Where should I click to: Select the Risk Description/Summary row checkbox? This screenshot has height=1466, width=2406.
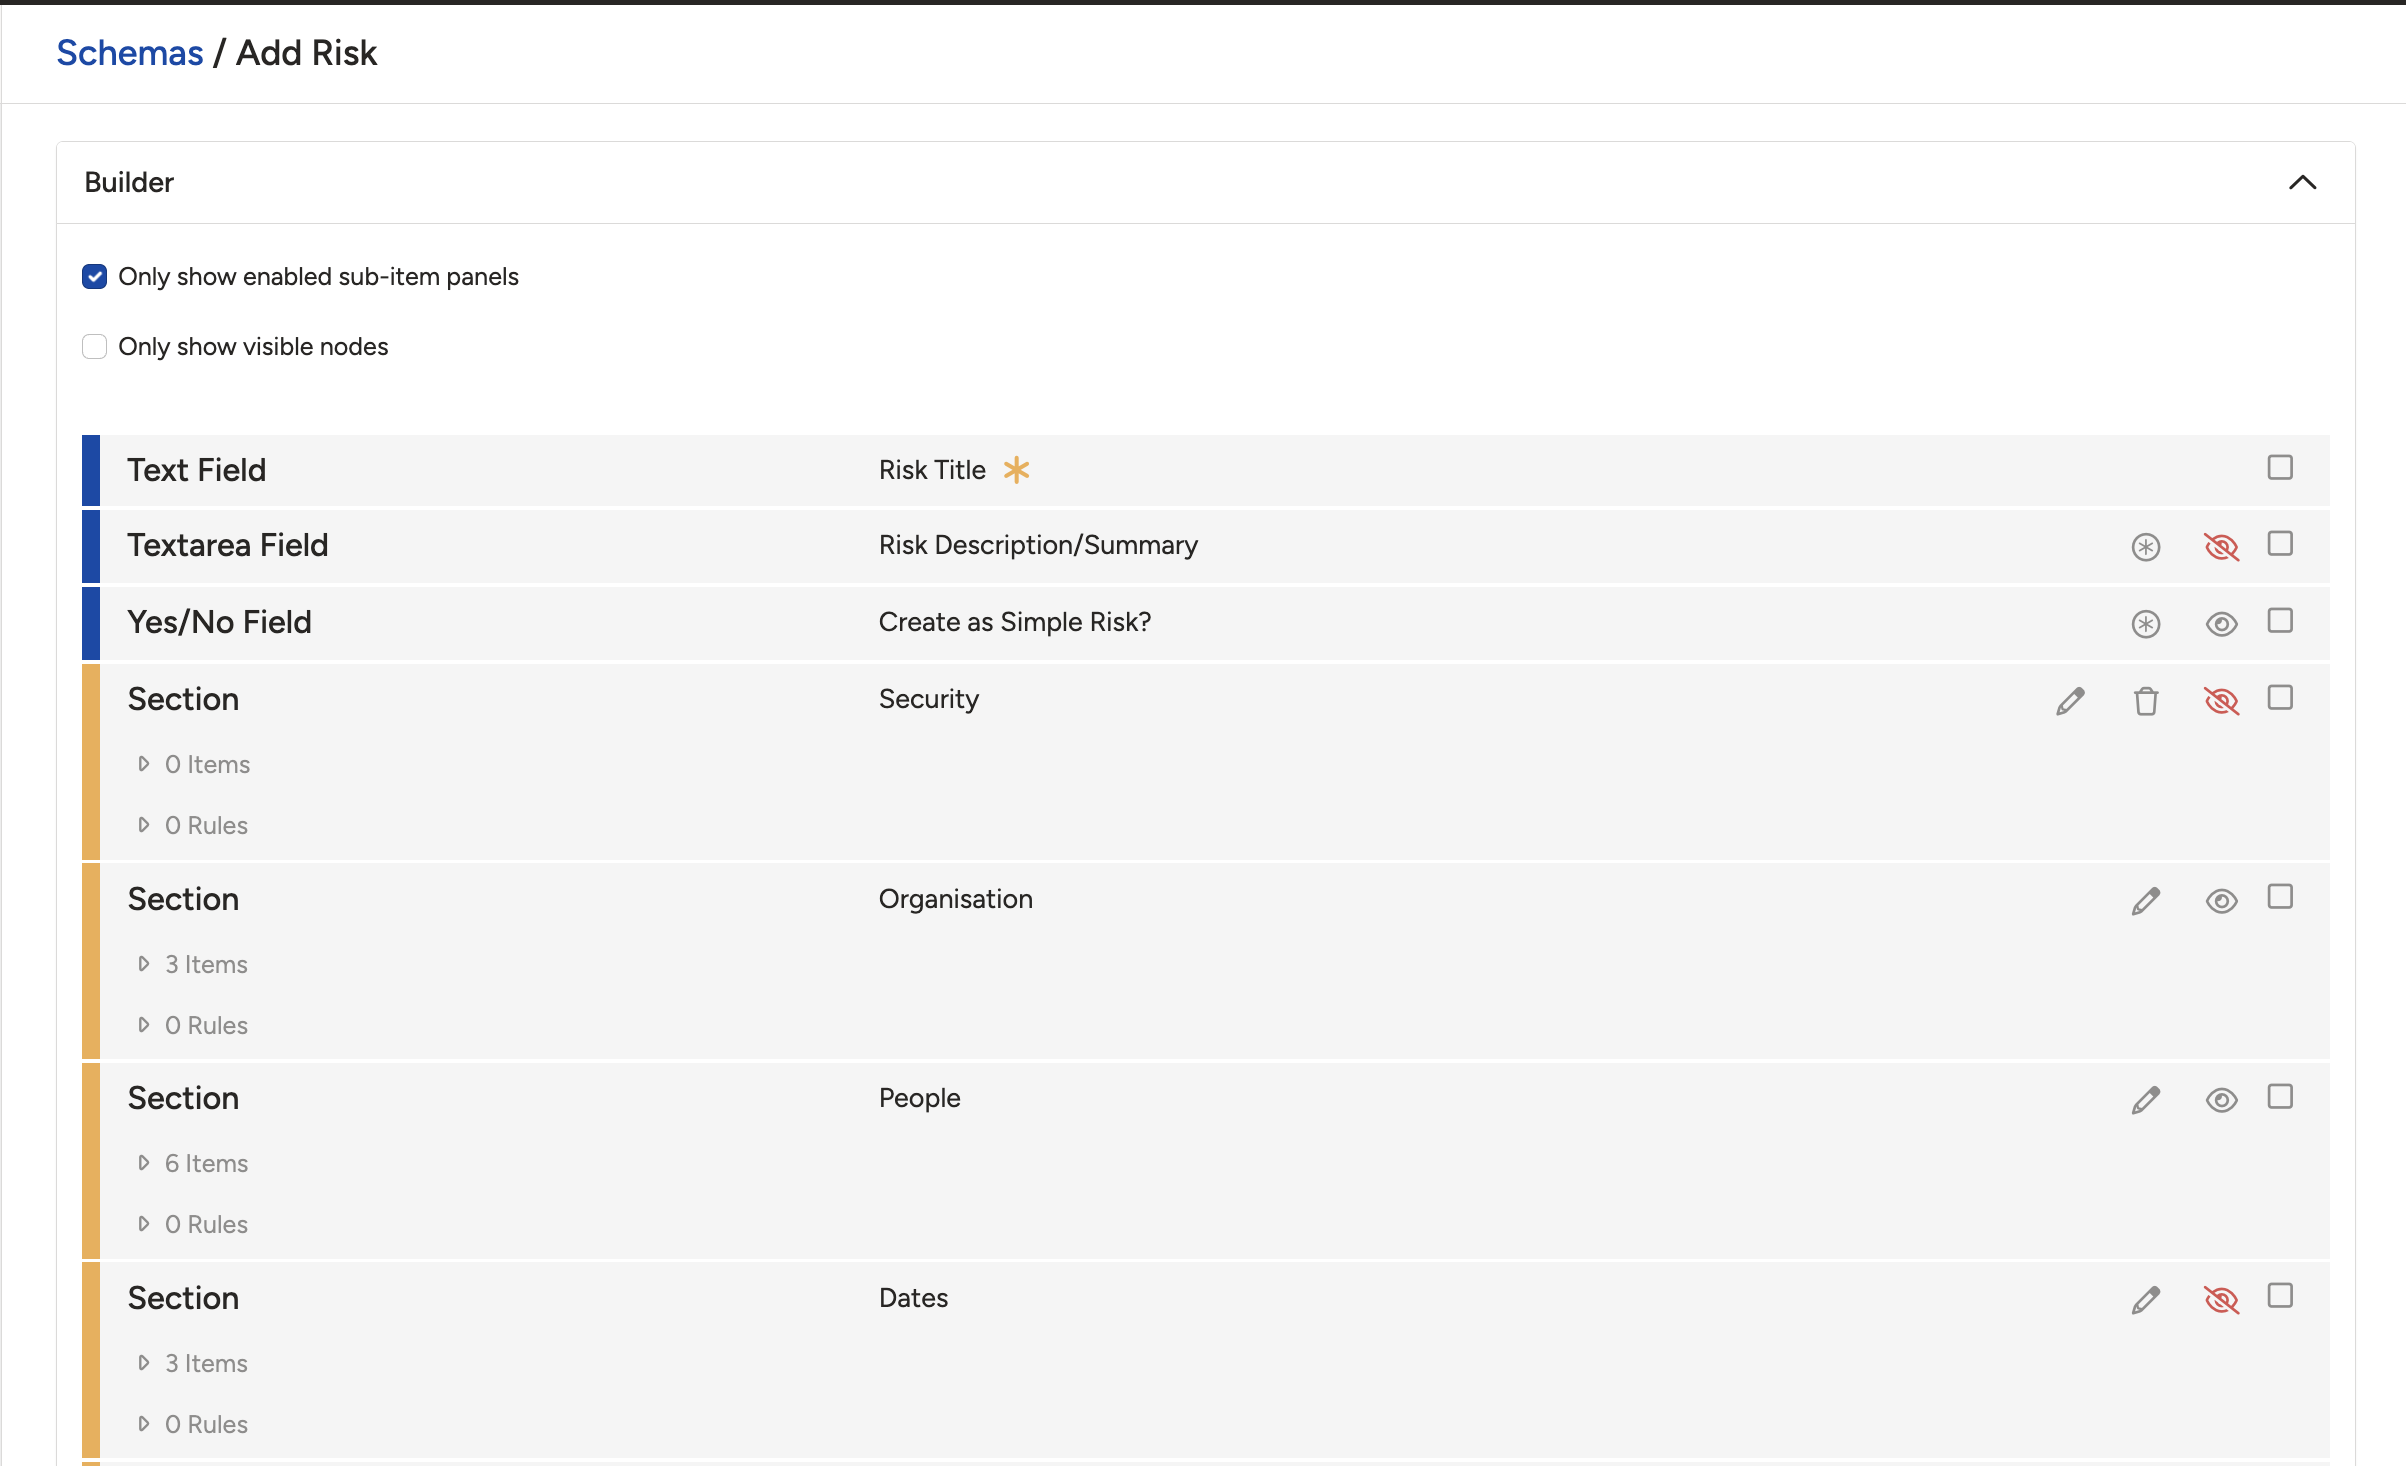(x=2280, y=543)
